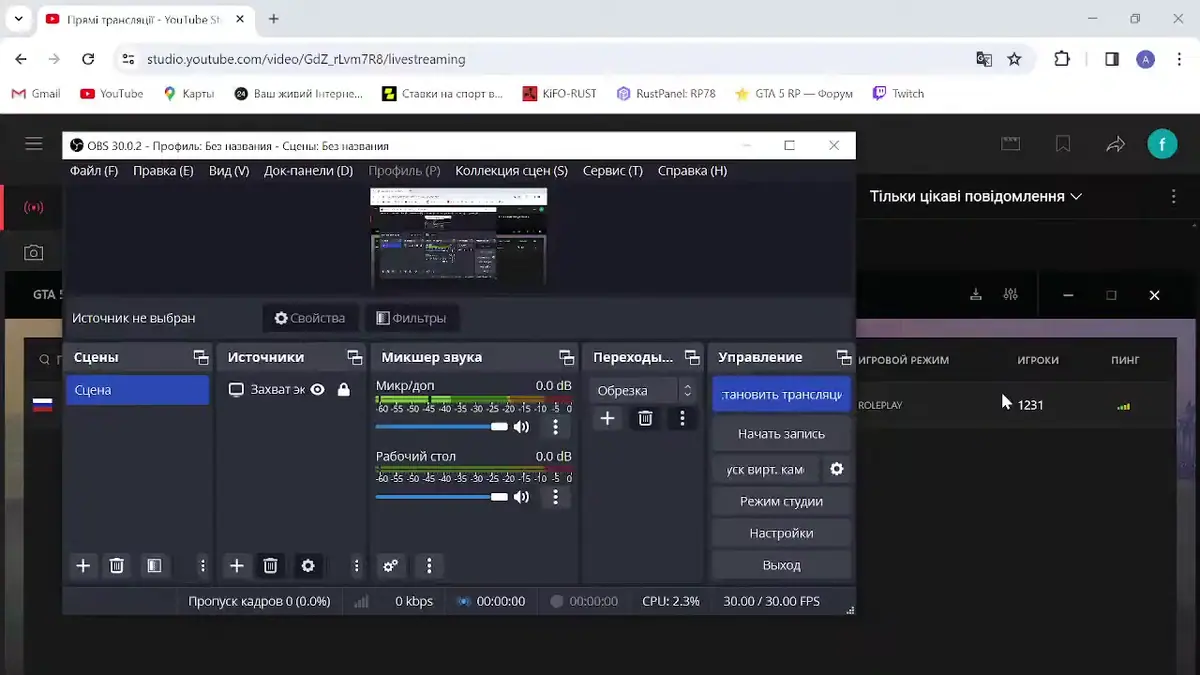Bookmark this page with star icon
The width and height of the screenshot is (1200, 675).
[x=1014, y=59]
